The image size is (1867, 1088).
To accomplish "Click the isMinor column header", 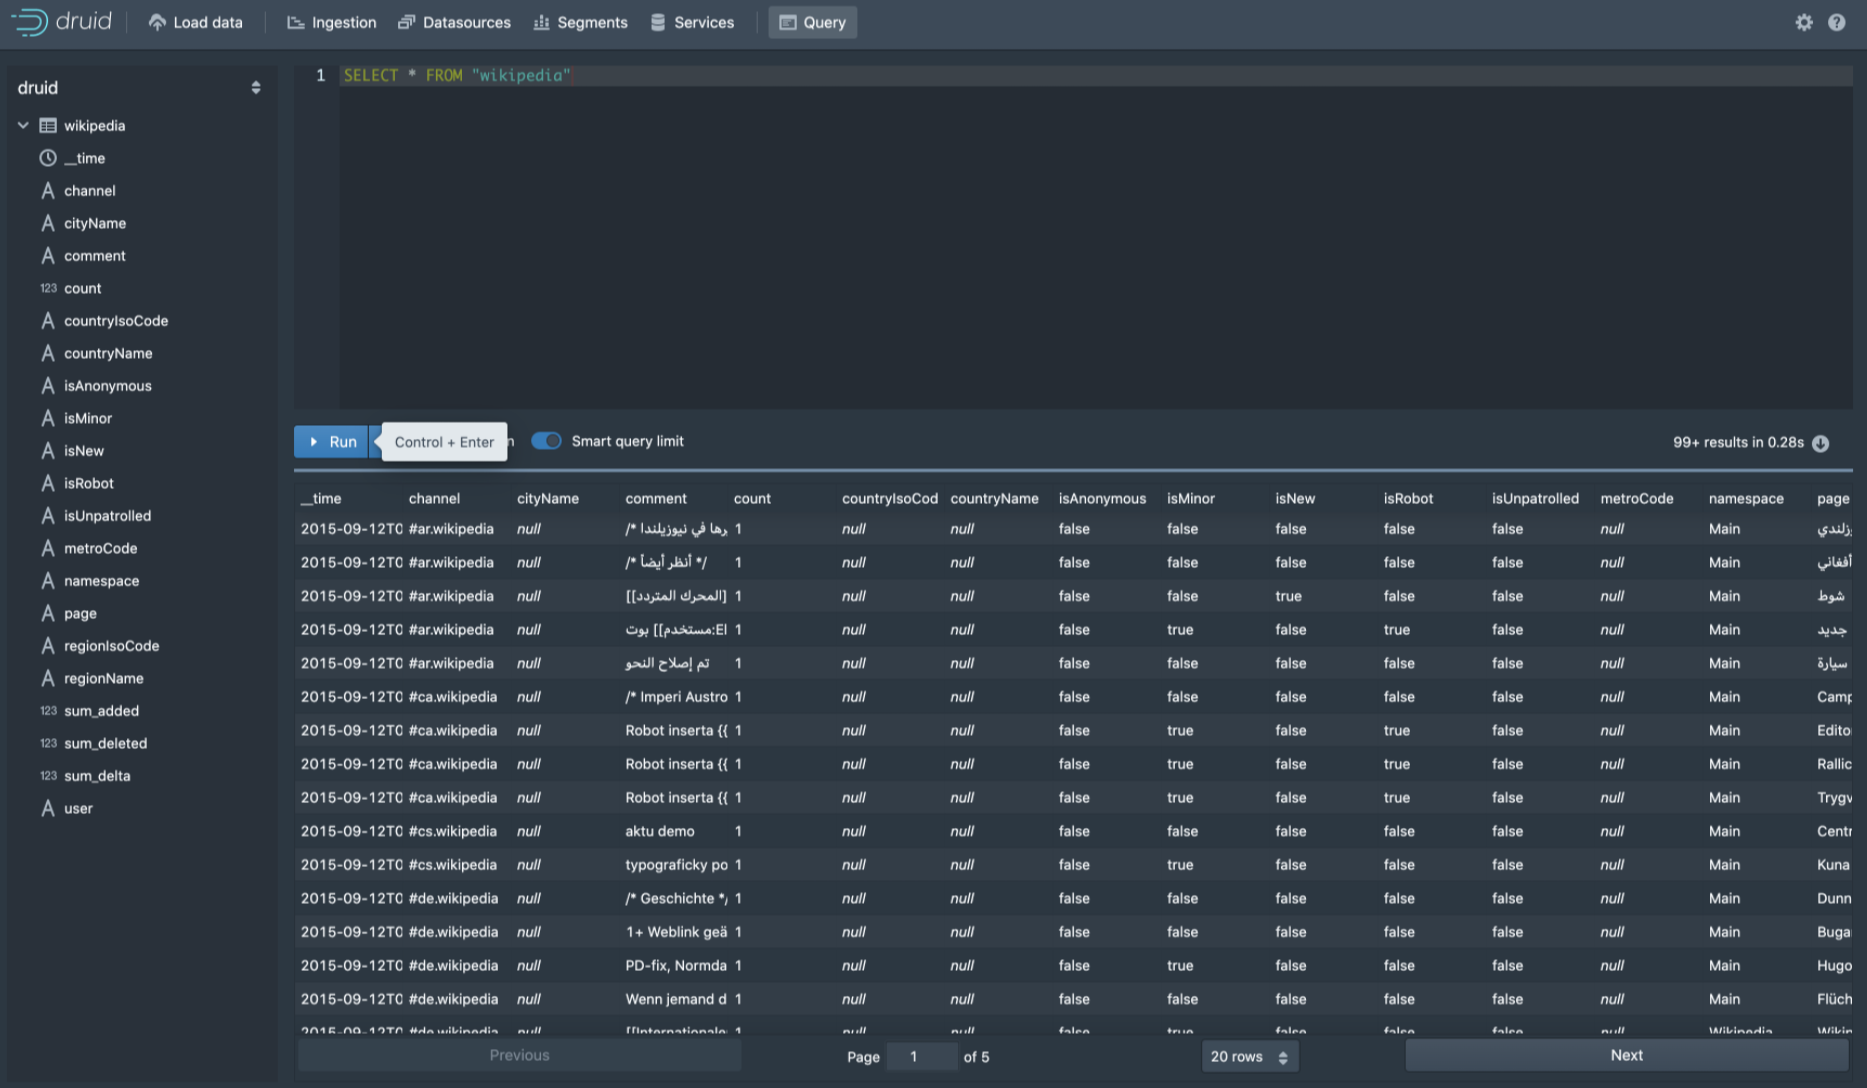I will (1216, 498).
